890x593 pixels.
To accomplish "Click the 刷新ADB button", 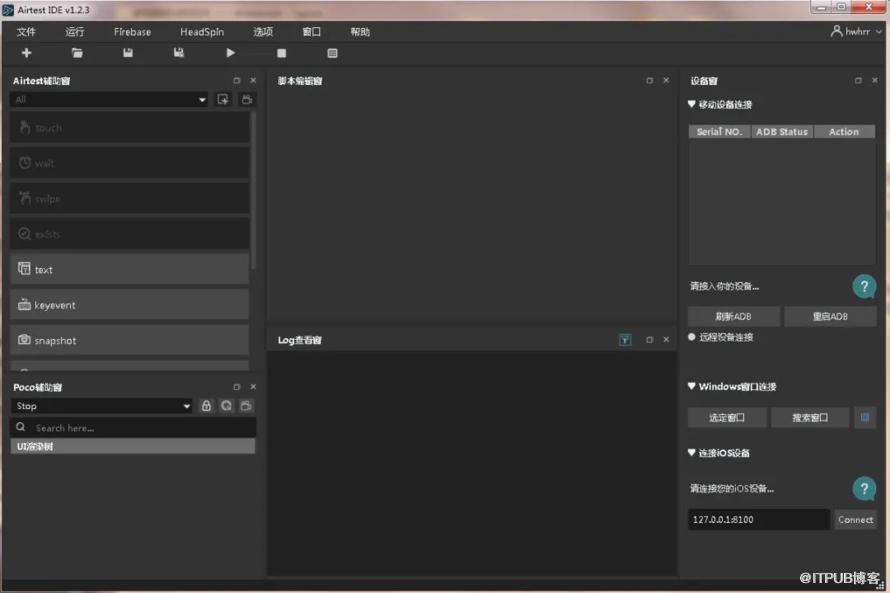I will 733,317.
